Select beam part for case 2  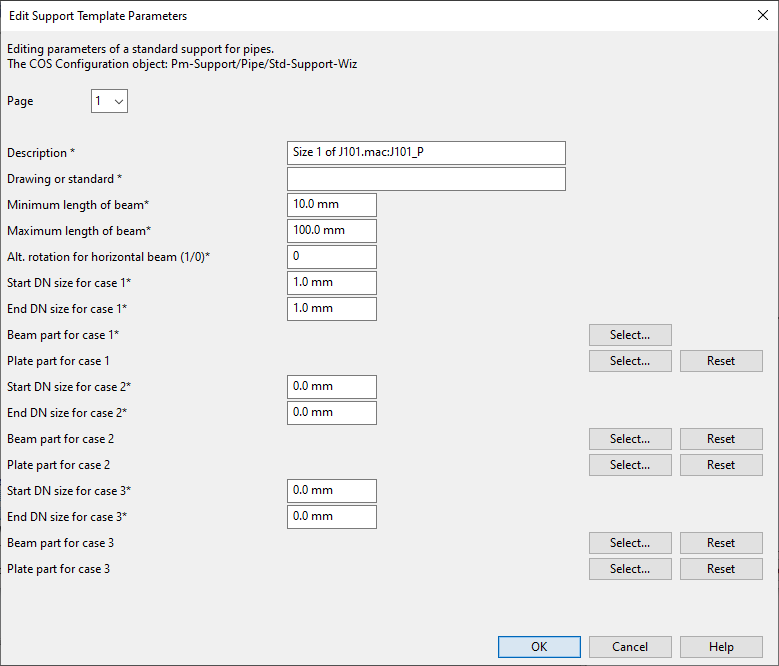coord(630,439)
